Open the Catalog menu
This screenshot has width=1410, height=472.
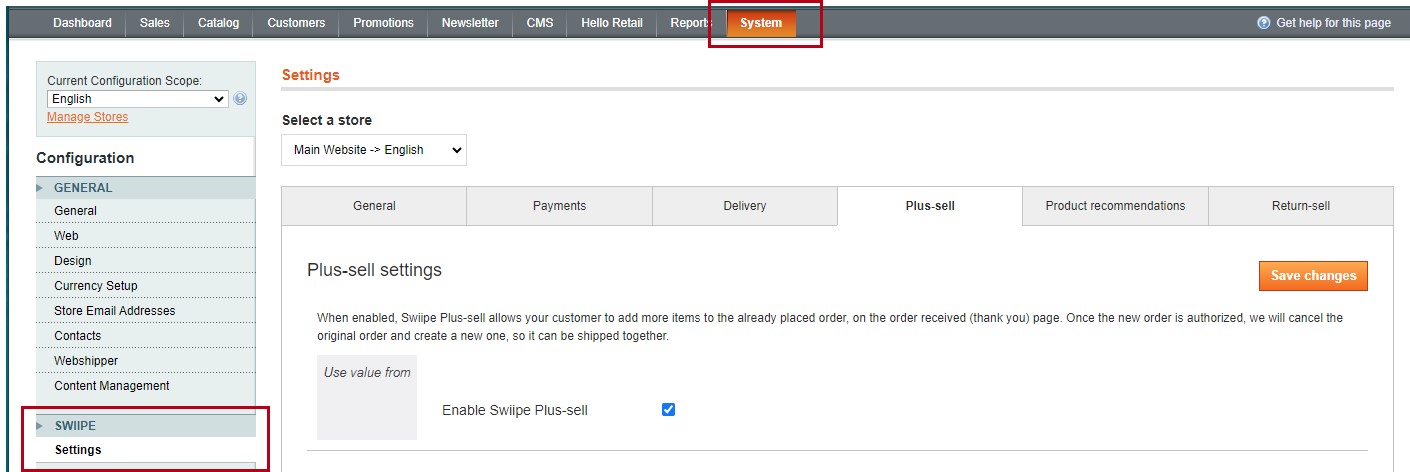(x=218, y=23)
